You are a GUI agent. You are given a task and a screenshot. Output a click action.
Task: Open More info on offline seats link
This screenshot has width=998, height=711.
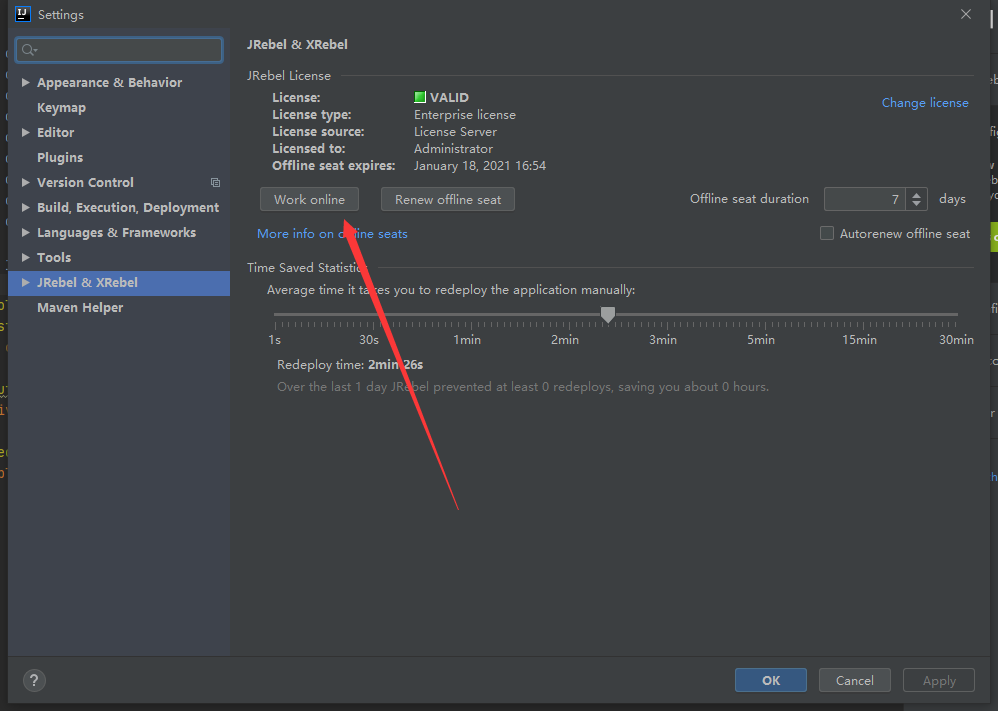pyautogui.click(x=332, y=234)
